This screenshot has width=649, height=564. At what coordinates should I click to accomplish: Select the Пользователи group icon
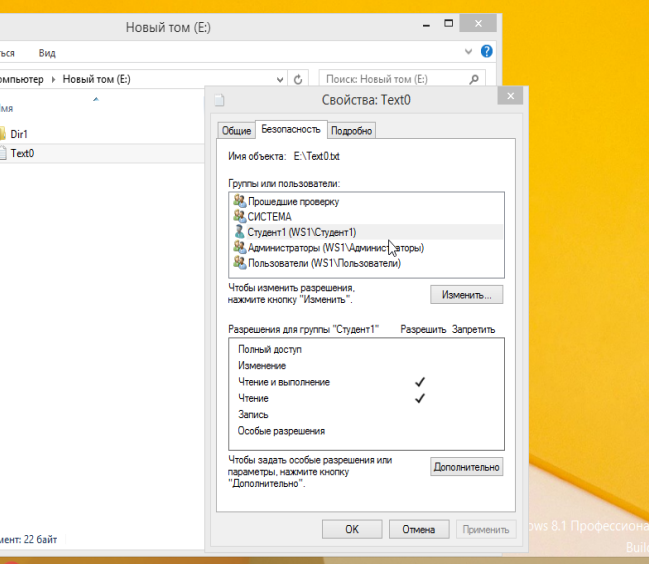(239, 262)
